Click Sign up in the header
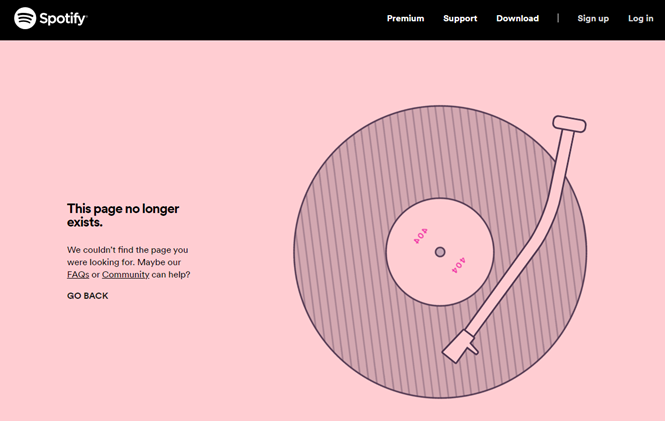The height and width of the screenshot is (421, 665). coord(593,19)
